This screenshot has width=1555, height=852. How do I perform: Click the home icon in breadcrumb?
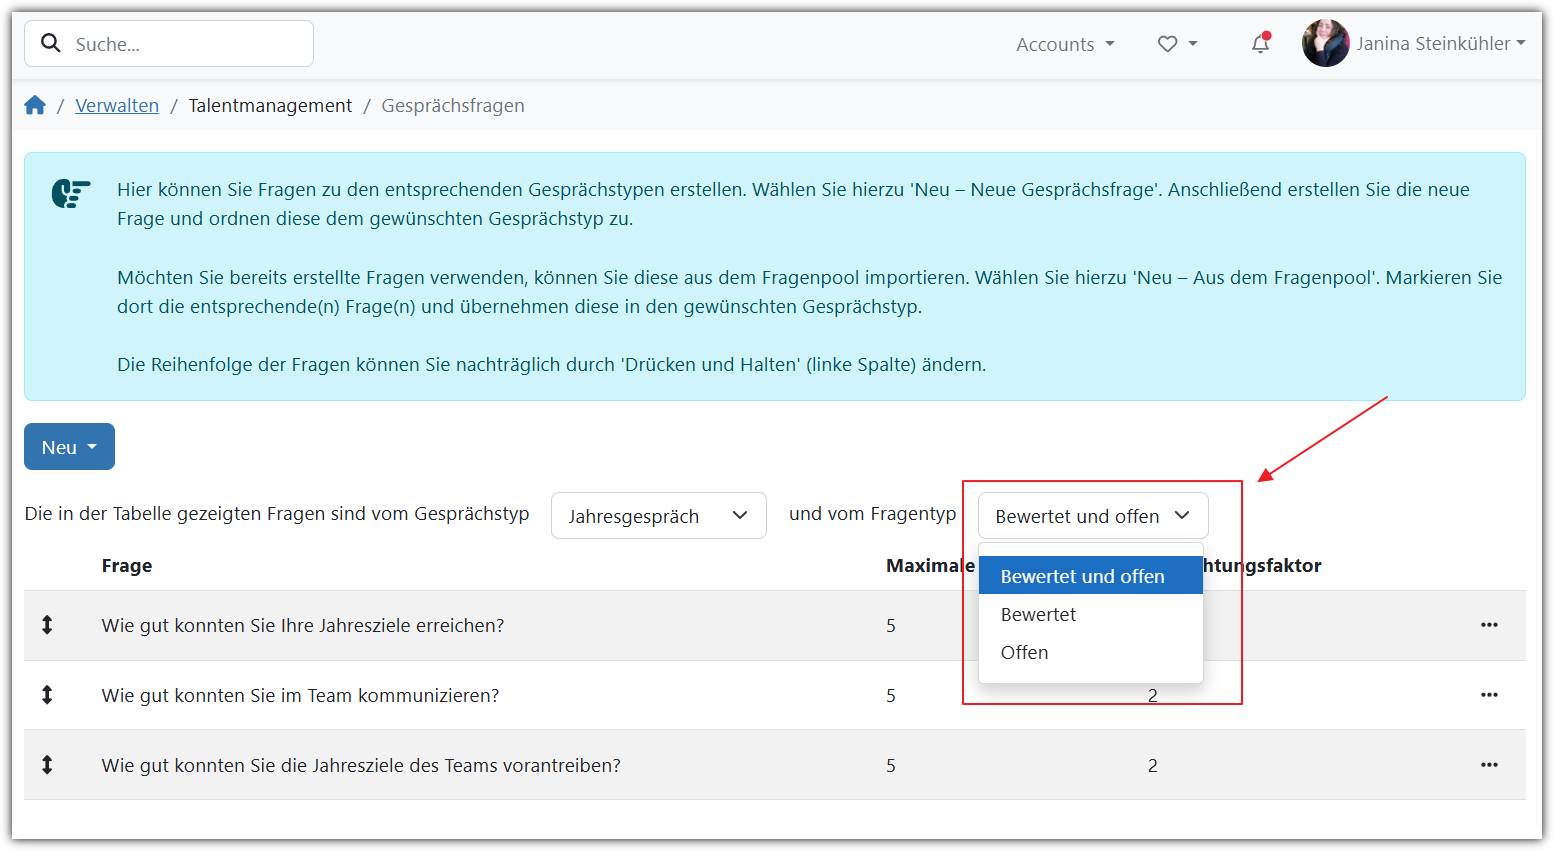click(35, 106)
